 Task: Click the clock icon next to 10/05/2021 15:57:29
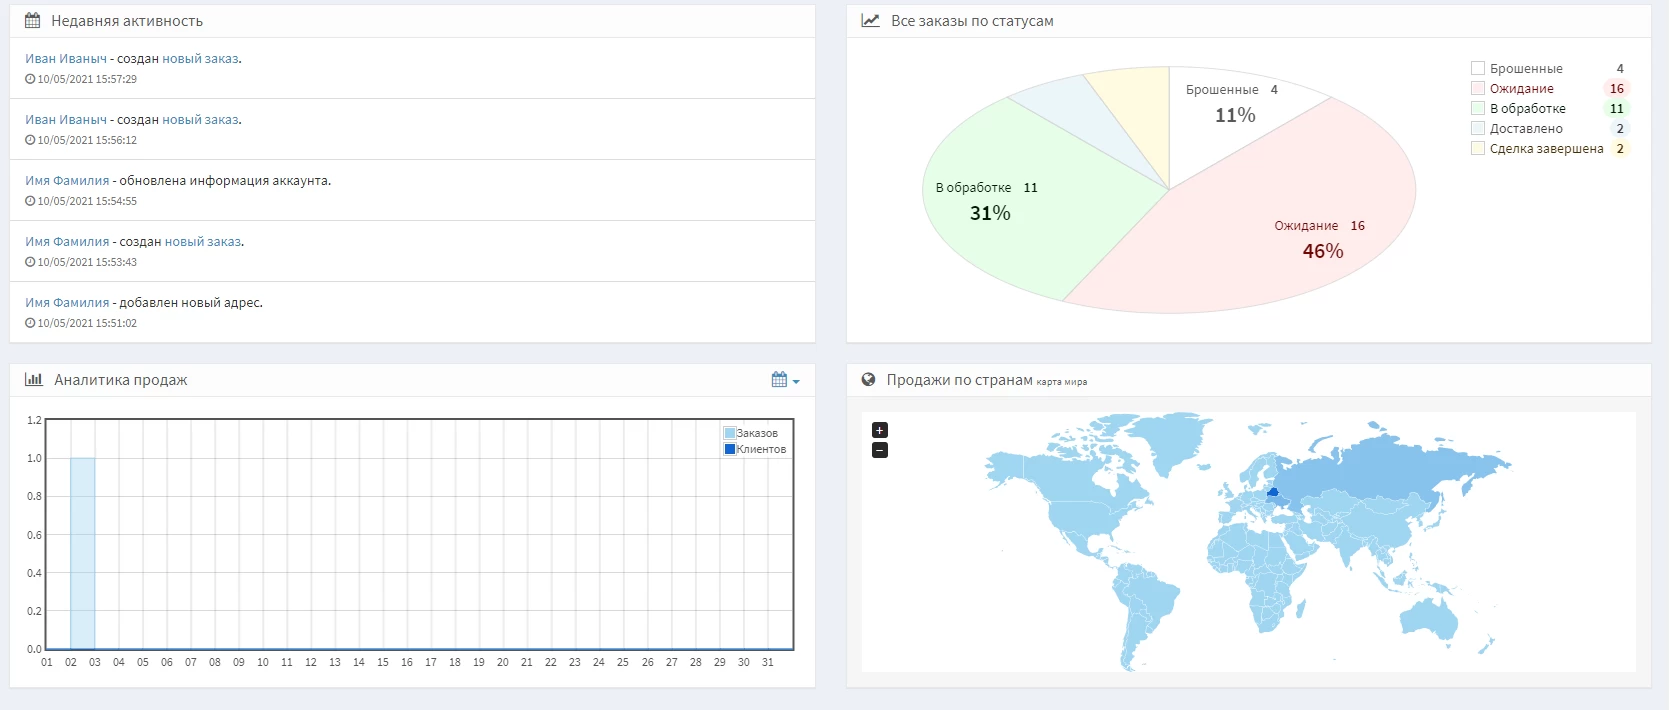[x=30, y=79]
